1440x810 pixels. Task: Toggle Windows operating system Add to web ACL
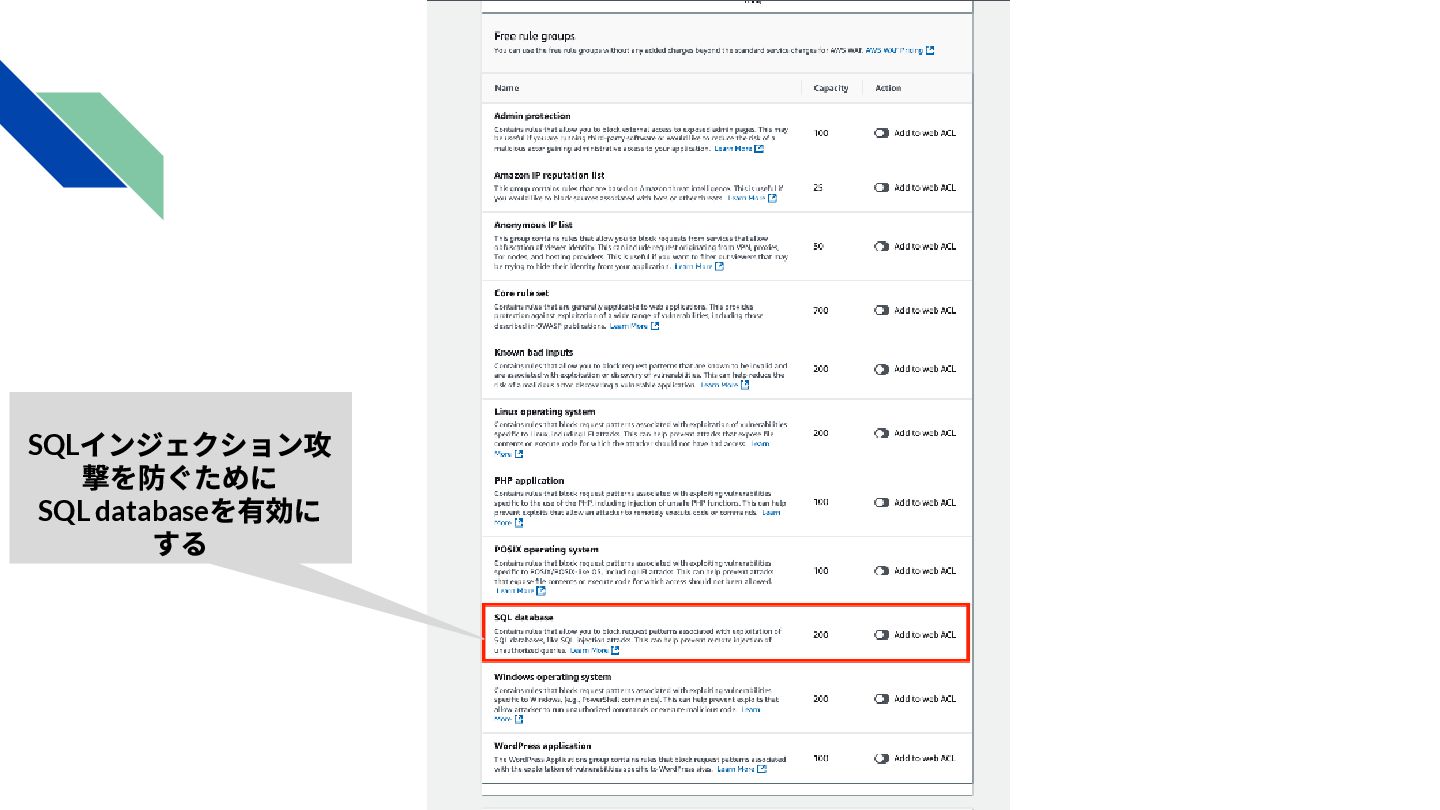click(881, 699)
